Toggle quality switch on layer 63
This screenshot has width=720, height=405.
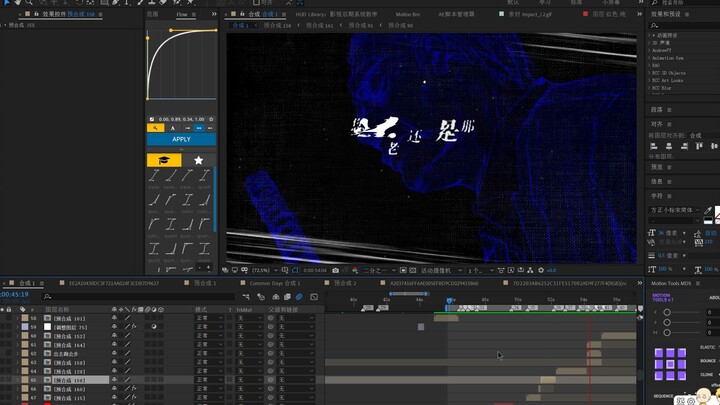pos(127,362)
